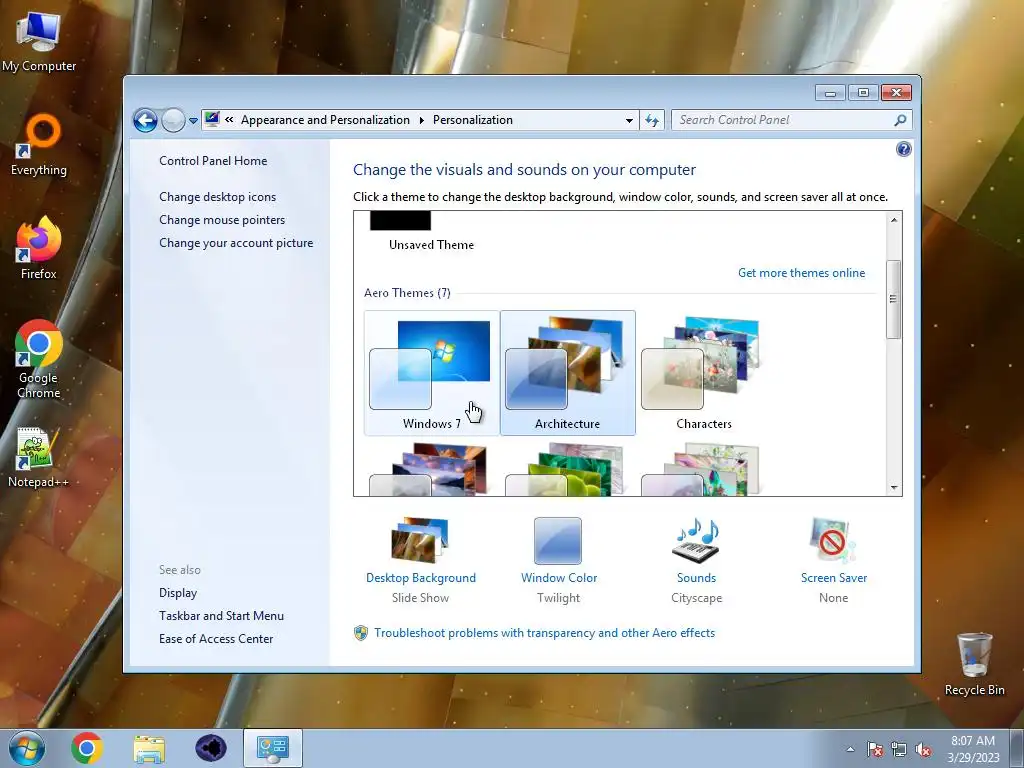Screen dimensions: 1024x768
Task: Open the Recycle Bin
Action: click(974, 664)
